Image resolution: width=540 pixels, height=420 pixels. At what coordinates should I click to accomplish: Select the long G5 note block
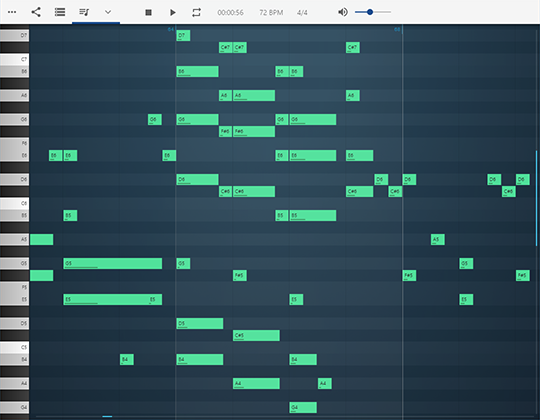113,263
